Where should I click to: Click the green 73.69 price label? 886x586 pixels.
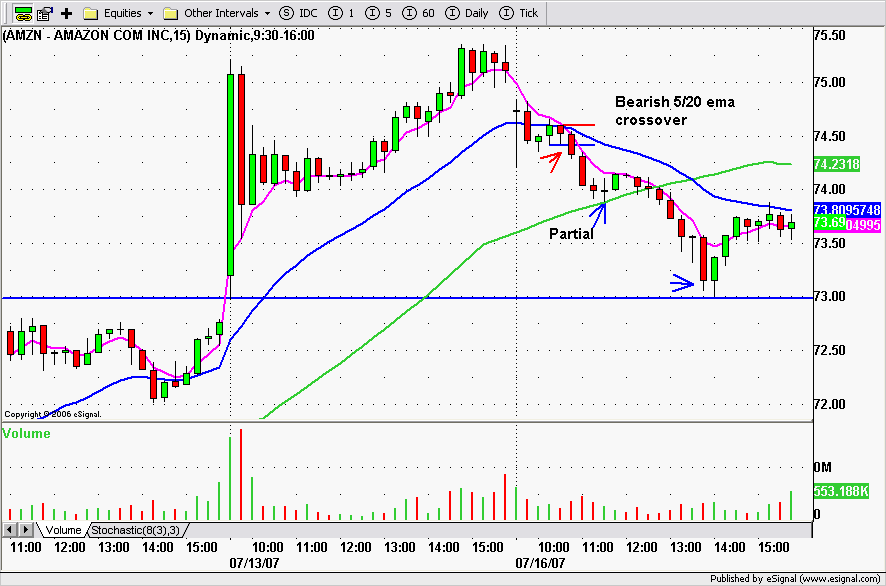pos(829,223)
